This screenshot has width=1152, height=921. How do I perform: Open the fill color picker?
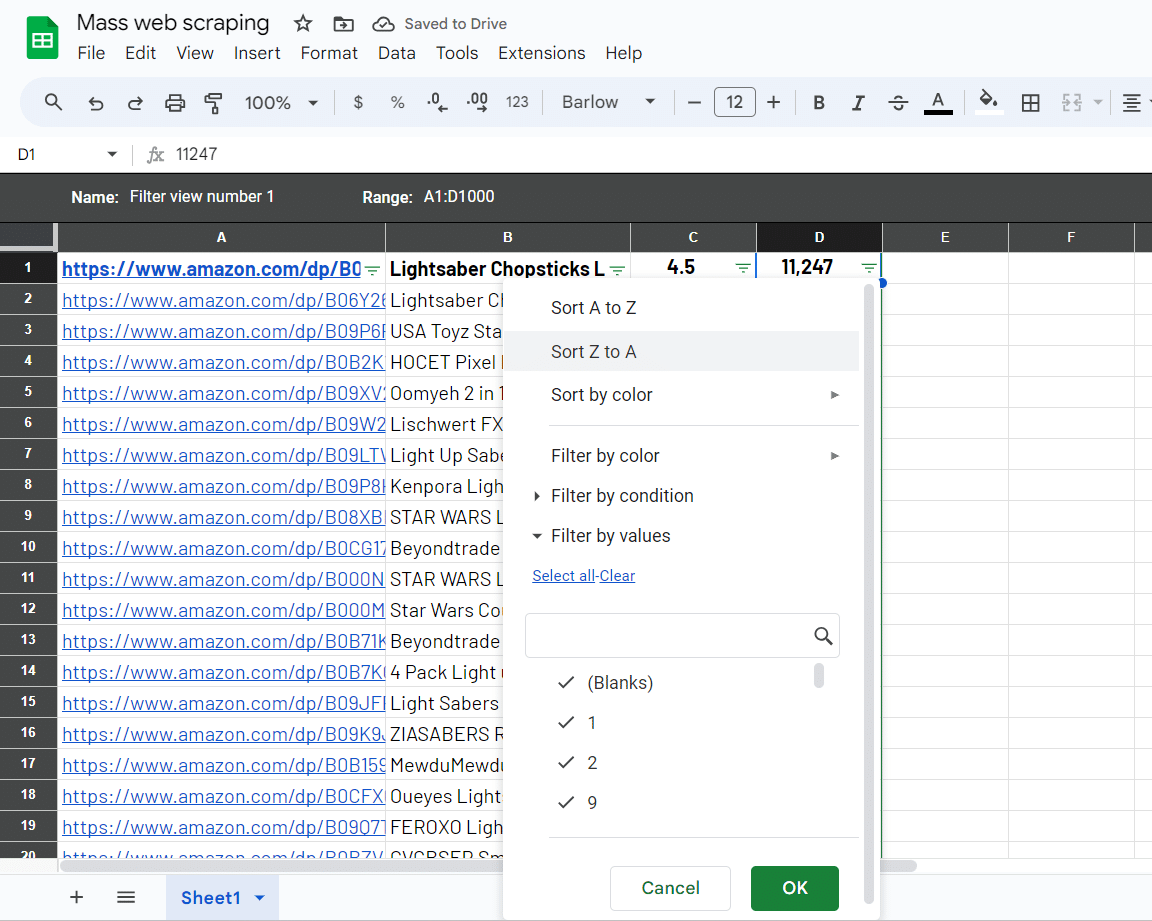988,102
